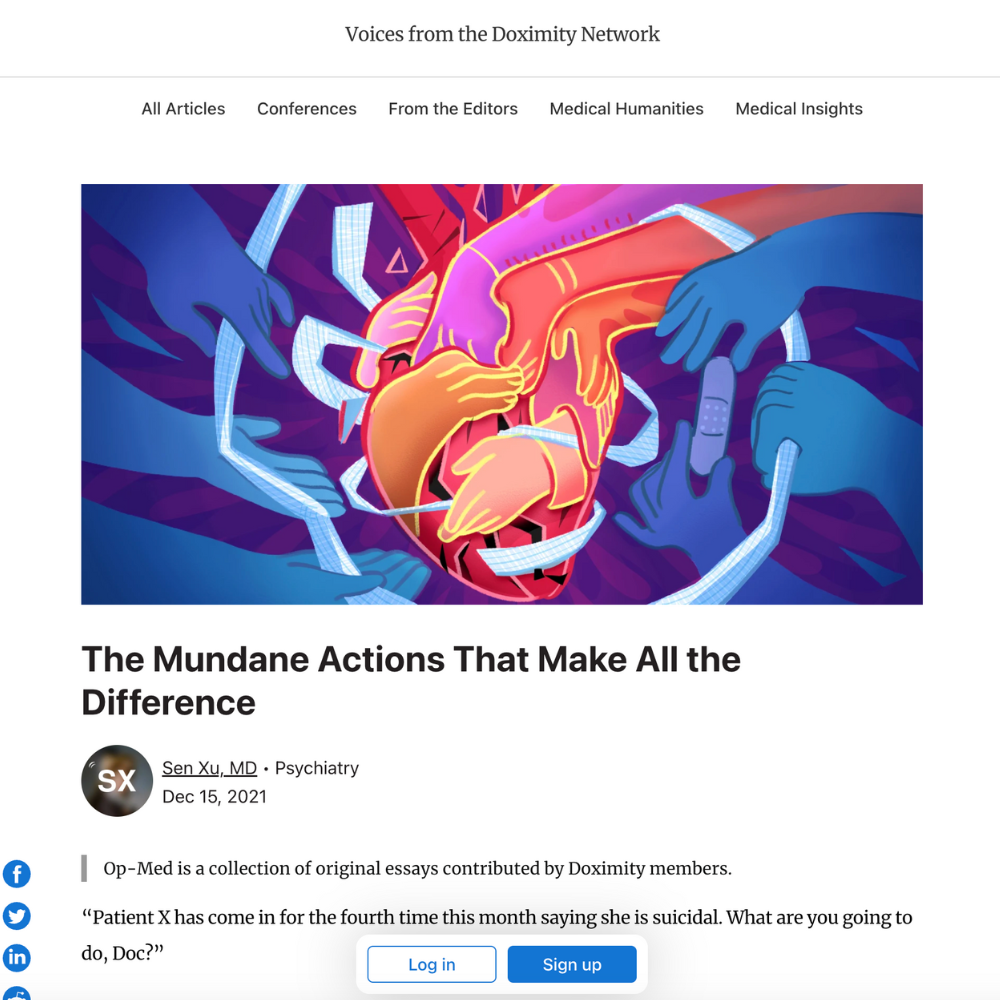Share the article on Reddit
Image resolution: width=1000 pixels, height=1000 pixels.
click(x=17, y=994)
